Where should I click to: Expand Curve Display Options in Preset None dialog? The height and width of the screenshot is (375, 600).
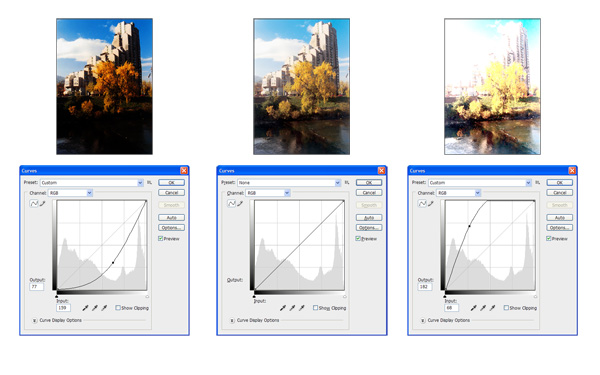pyautogui.click(x=232, y=320)
